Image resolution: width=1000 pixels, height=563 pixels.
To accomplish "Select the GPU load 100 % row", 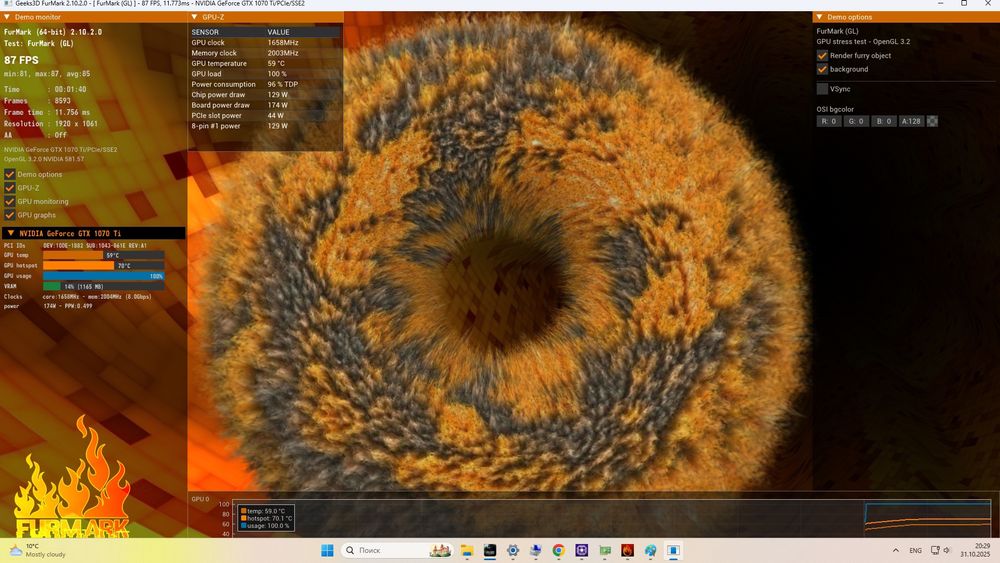I will click(265, 74).
